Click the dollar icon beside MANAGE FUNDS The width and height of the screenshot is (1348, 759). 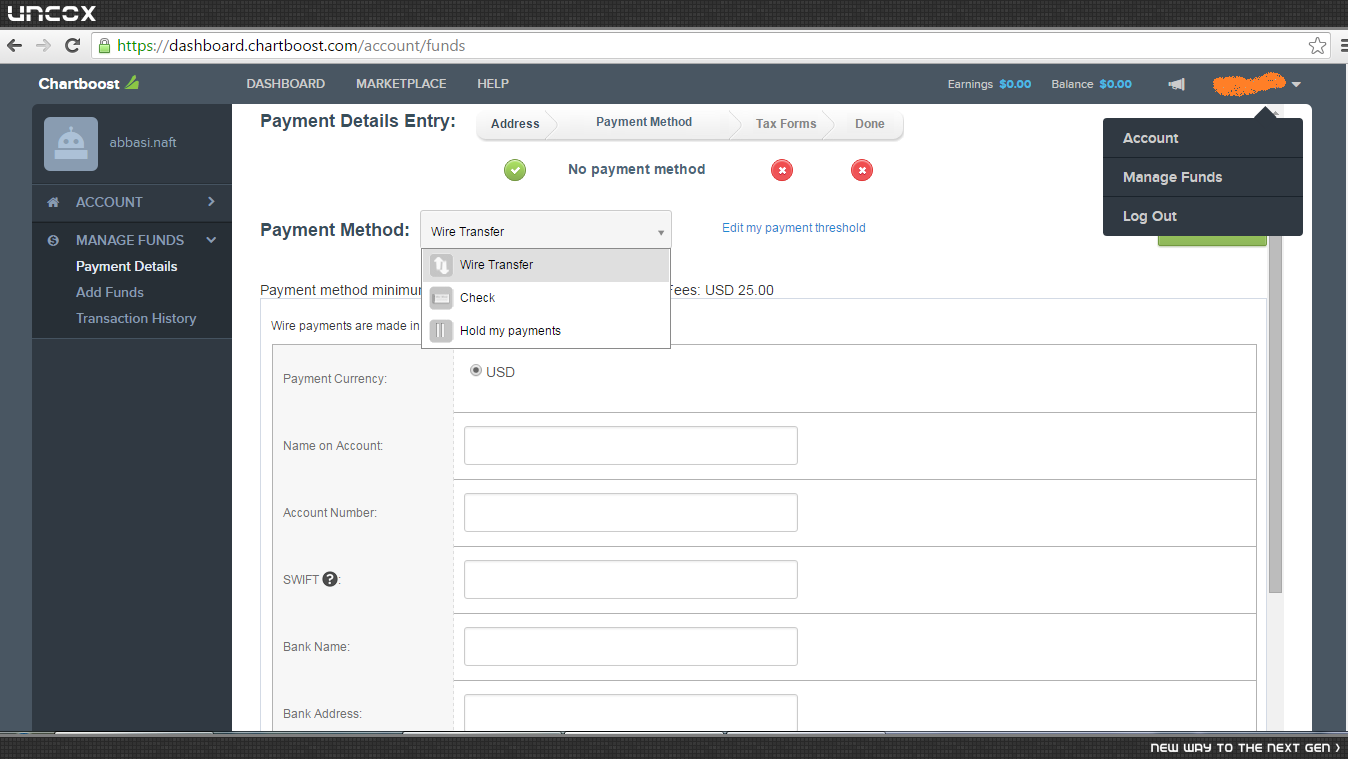pos(54,240)
